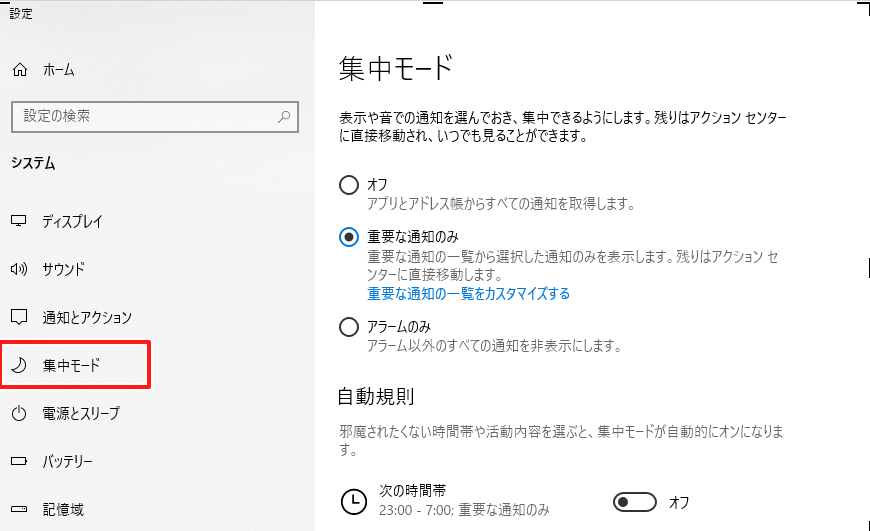Click the Home icon in the sidebar
Screen dimensions: 870x531
coord(20,69)
